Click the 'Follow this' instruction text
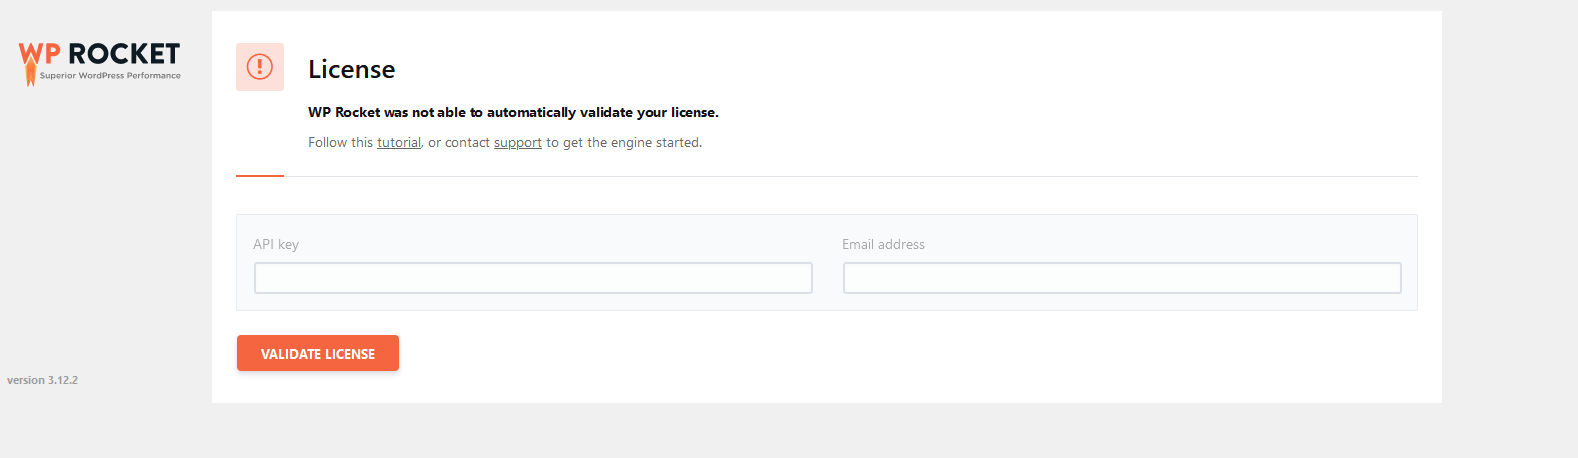 341,143
